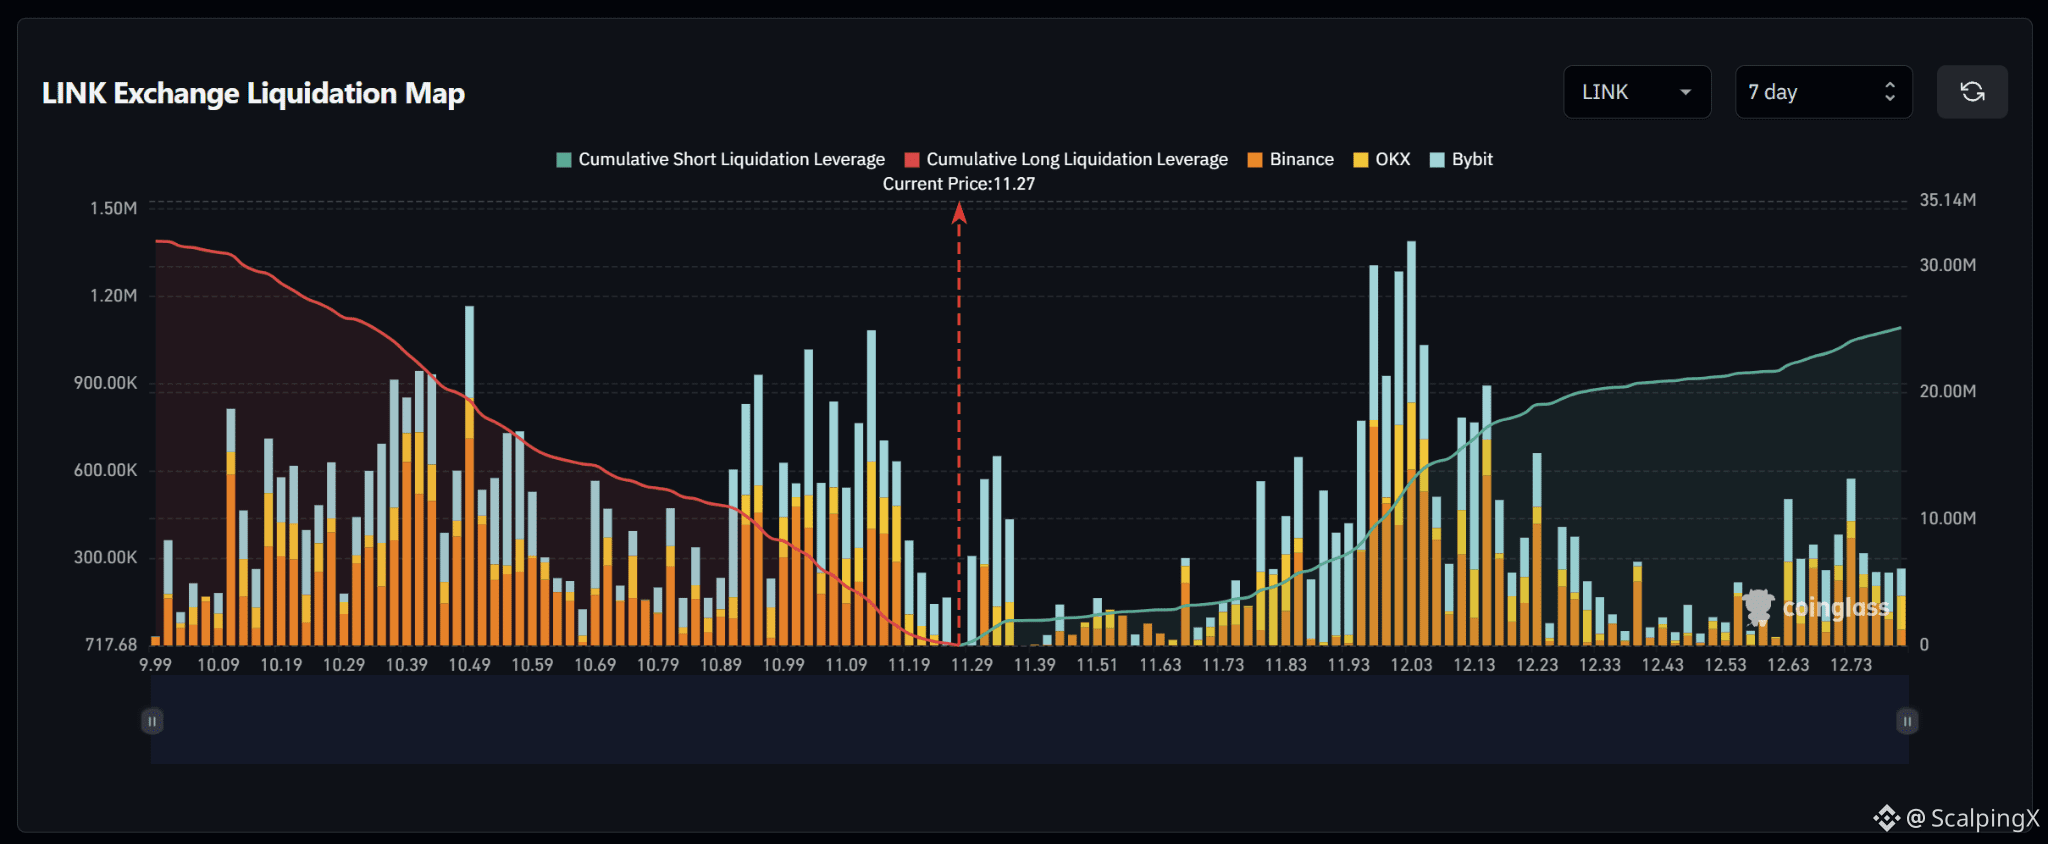Viewport: 2048px width, 844px height.
Task: Click the 1.50M left axis label
Action: click(x=114, y=208)
